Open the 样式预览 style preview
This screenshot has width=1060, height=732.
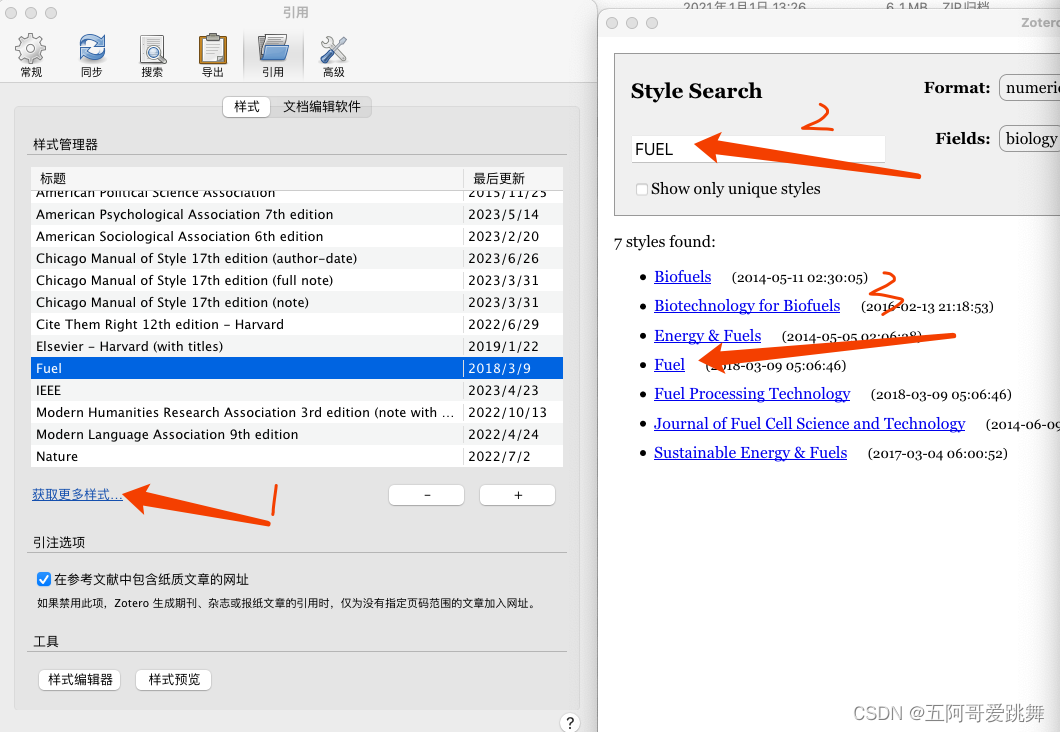174,679
